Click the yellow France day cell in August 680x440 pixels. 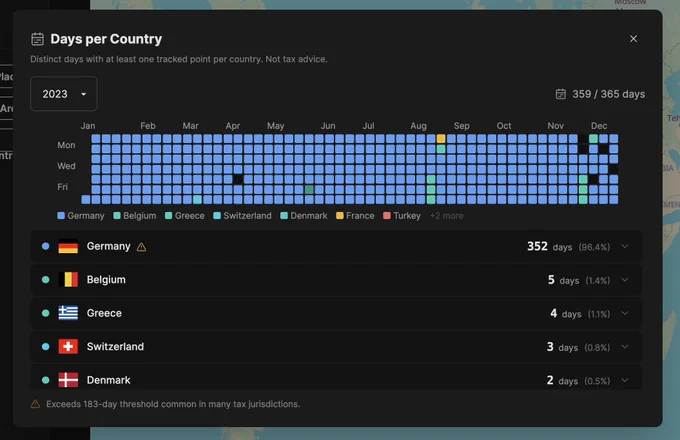click(x=441, y=139)
